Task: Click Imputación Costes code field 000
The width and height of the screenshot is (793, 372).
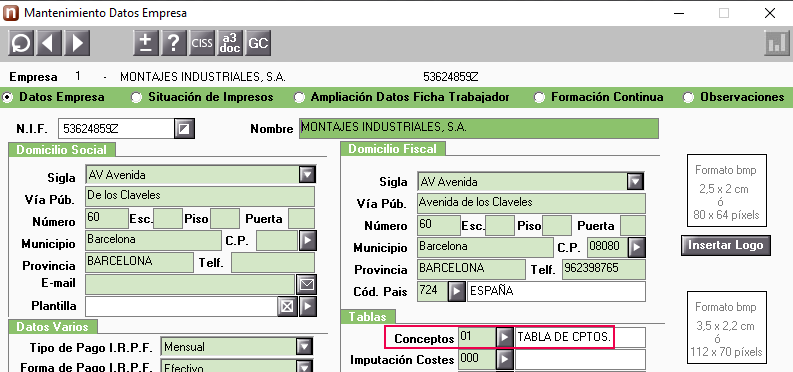Action: click(476, 359)
